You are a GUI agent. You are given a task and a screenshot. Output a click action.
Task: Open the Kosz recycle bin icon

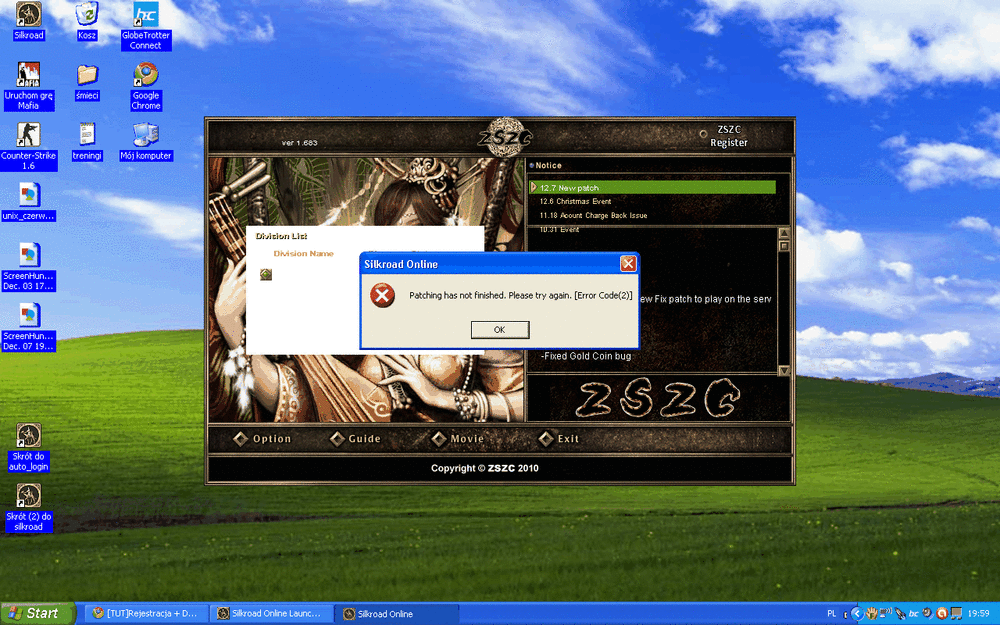[87, 21]
